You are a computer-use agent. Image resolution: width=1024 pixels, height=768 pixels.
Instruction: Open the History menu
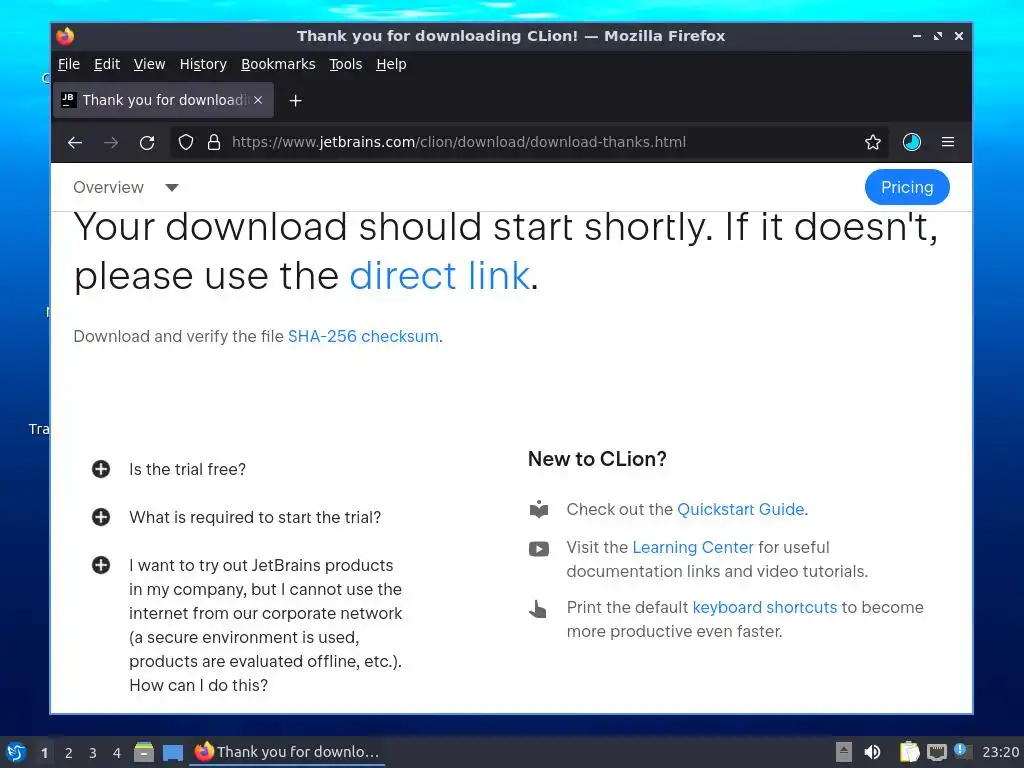(203, 64)
